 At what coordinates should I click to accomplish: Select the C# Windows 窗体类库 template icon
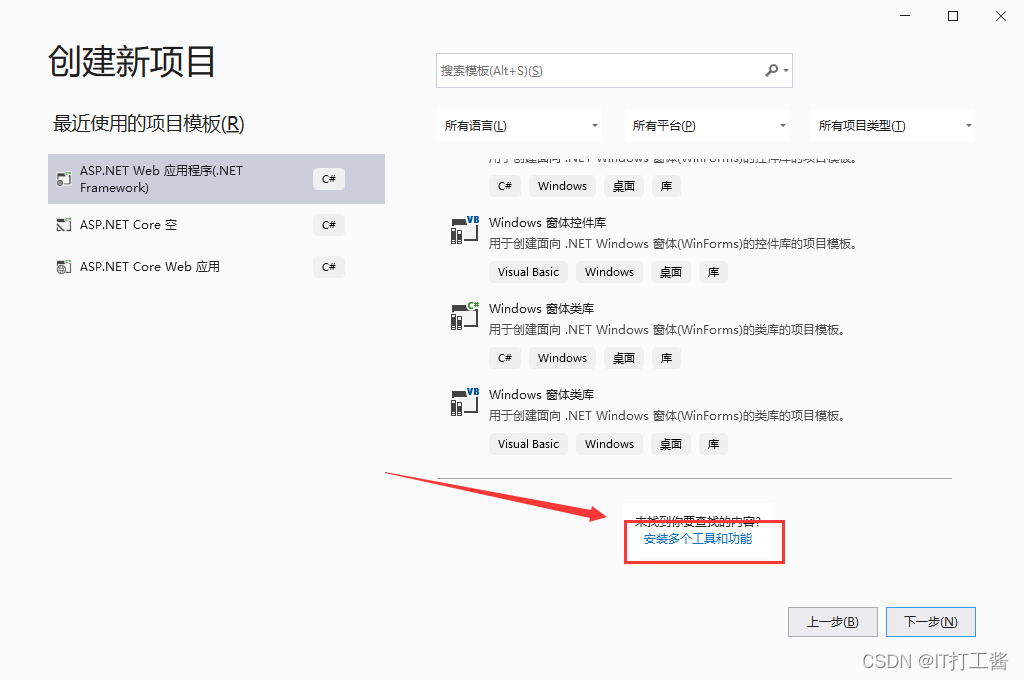pos(464,316)
